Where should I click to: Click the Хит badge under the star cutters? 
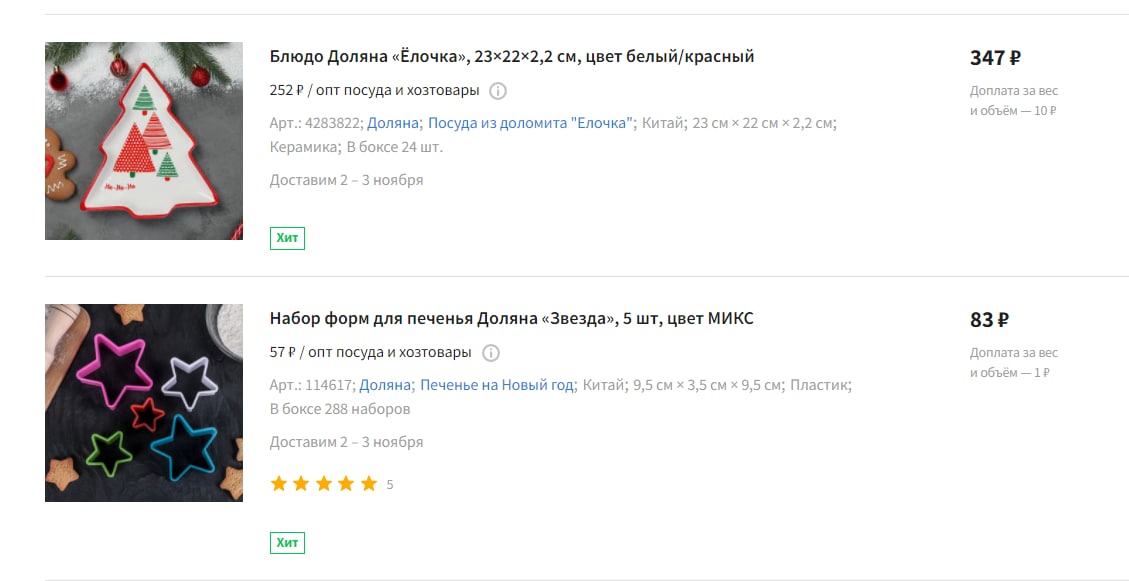pyautogui.click(x=287, y=543)
